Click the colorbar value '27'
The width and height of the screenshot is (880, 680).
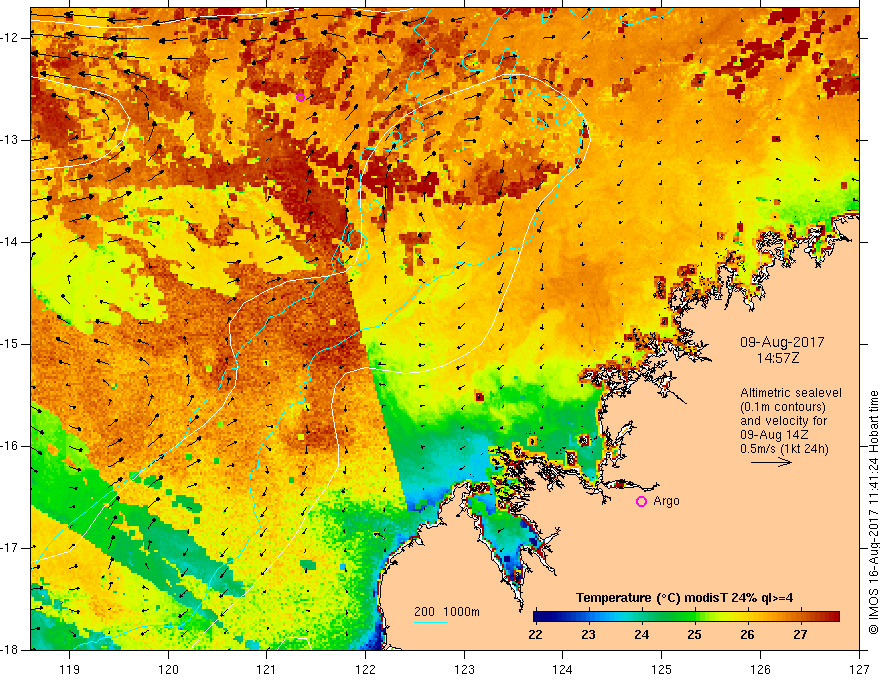[800, 635]
